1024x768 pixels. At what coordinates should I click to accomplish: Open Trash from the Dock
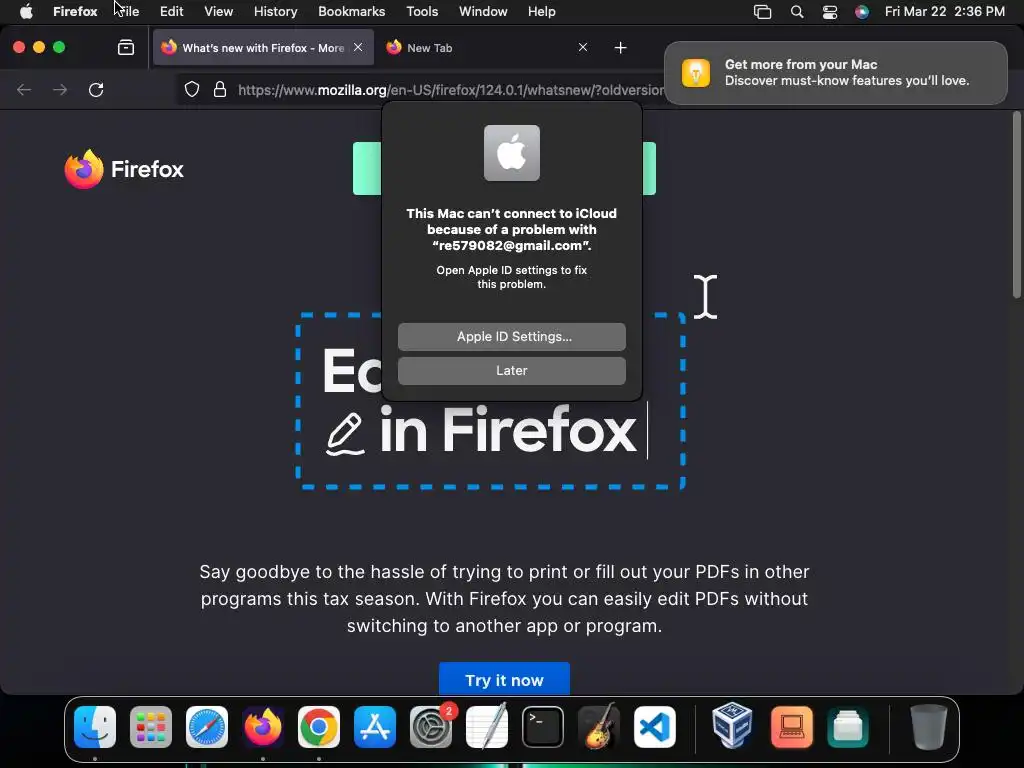[x=928, y=727]
